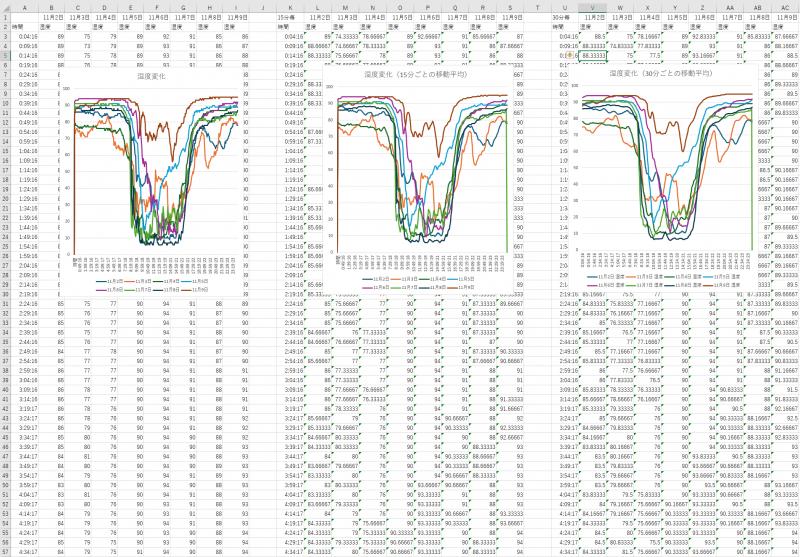Click the 時間 header cell in column A

(25, 26)
